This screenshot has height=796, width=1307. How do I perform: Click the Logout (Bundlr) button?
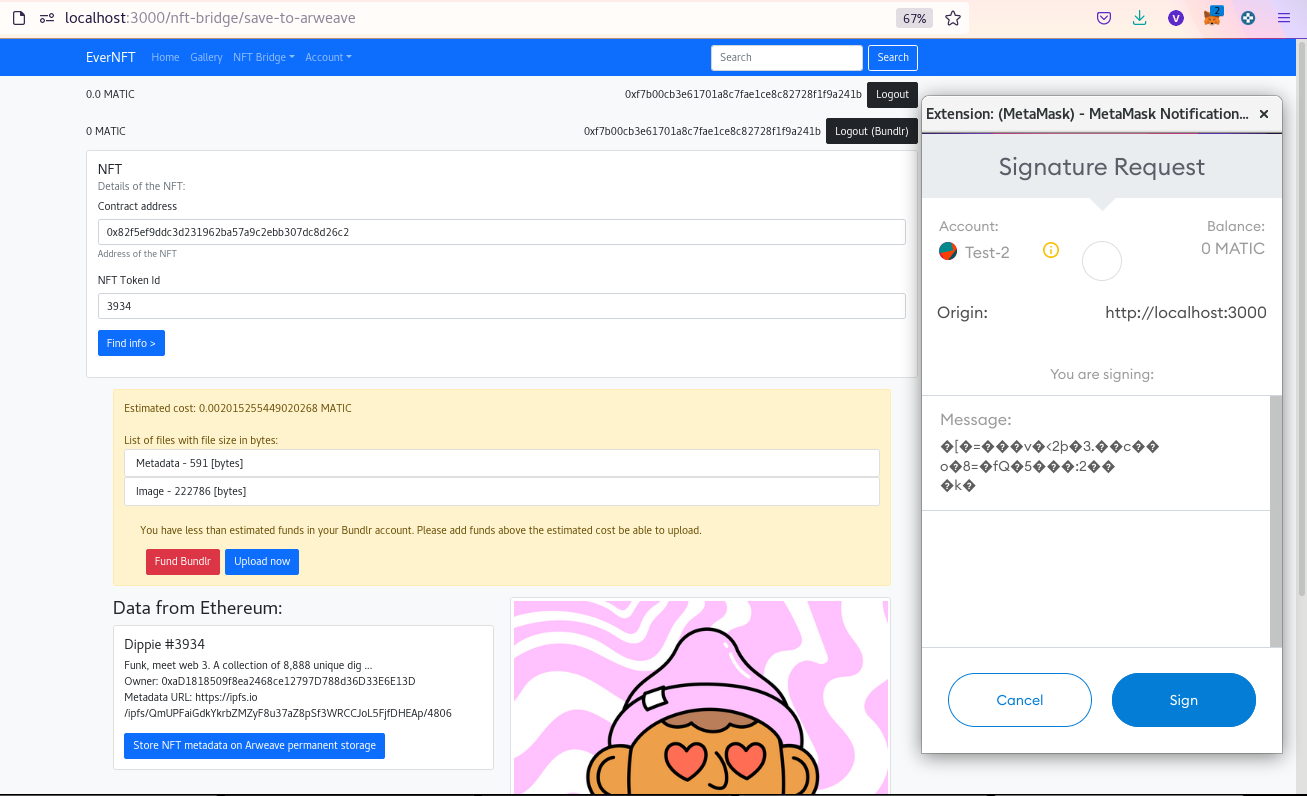[872, 131]
